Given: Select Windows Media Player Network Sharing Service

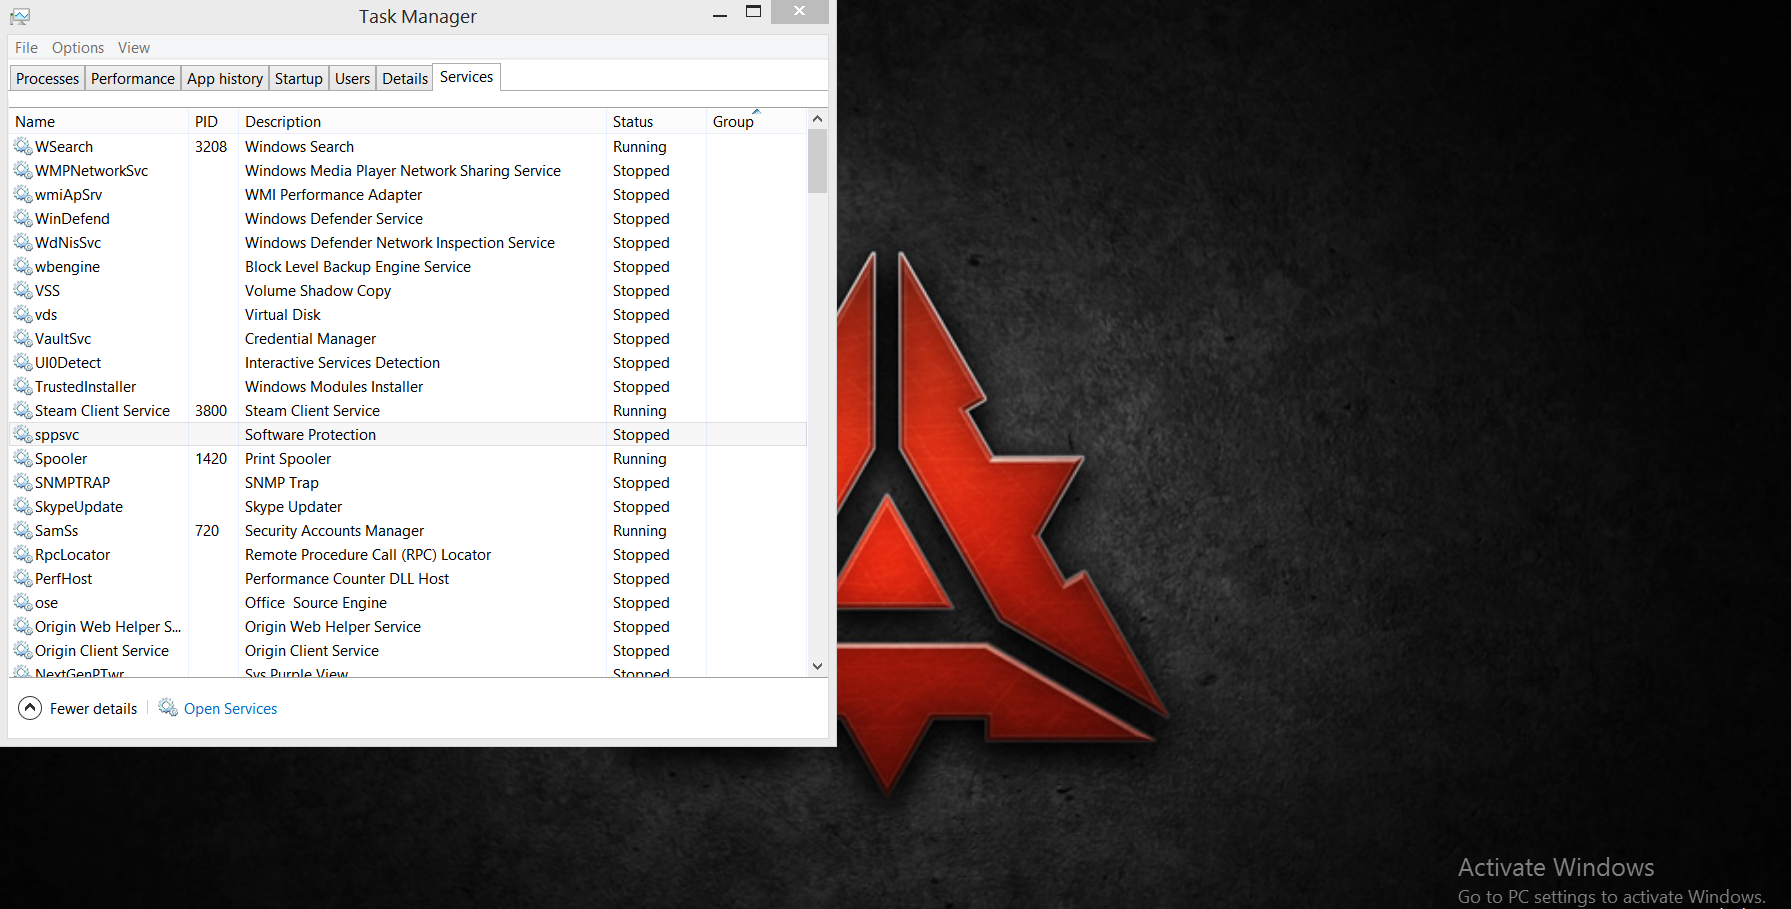Looking at the screenshot, I should 403,171.
